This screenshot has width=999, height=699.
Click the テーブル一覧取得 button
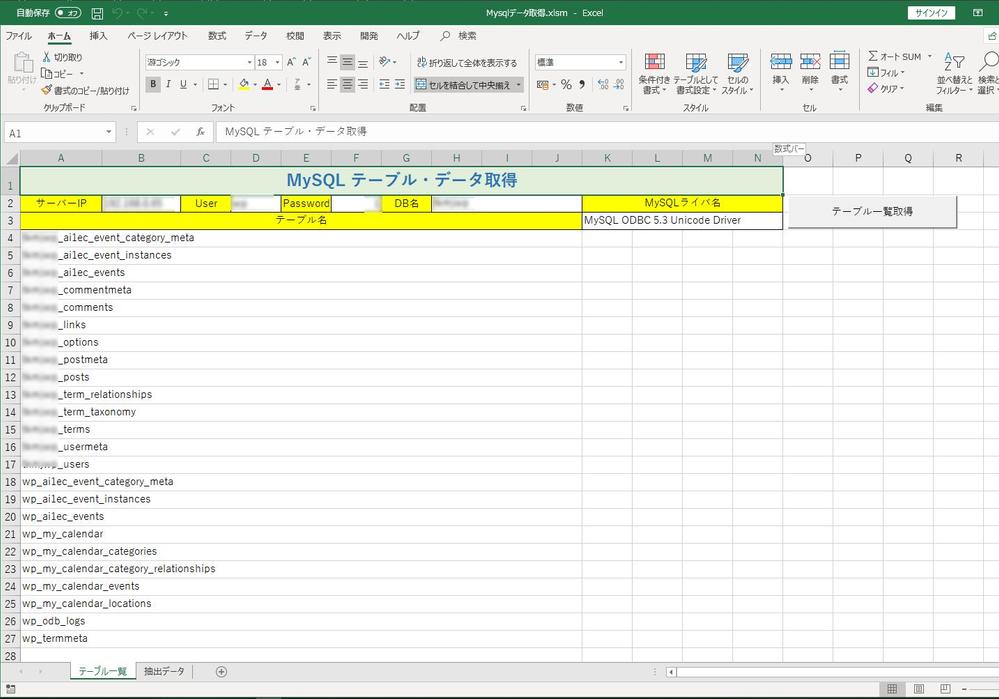pyautogui.click(x=872, y=212)
